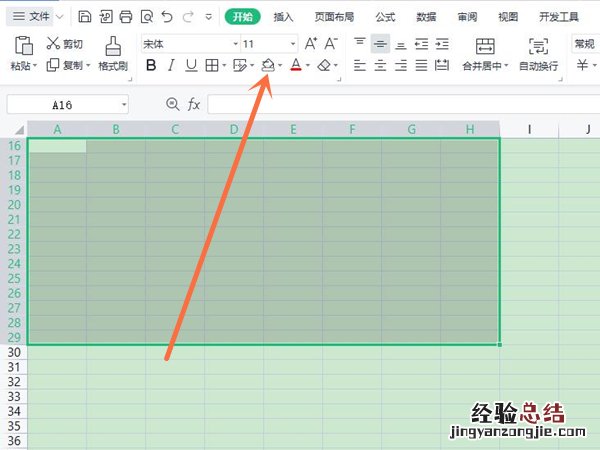
Task: Click the Select All corner triangle
Action: point(19,130)
